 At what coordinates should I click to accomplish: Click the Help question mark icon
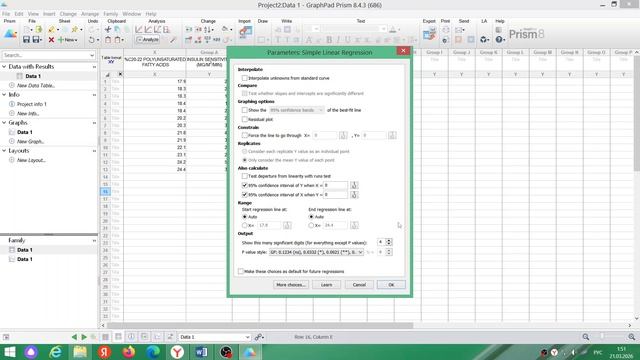coord(499,40)
